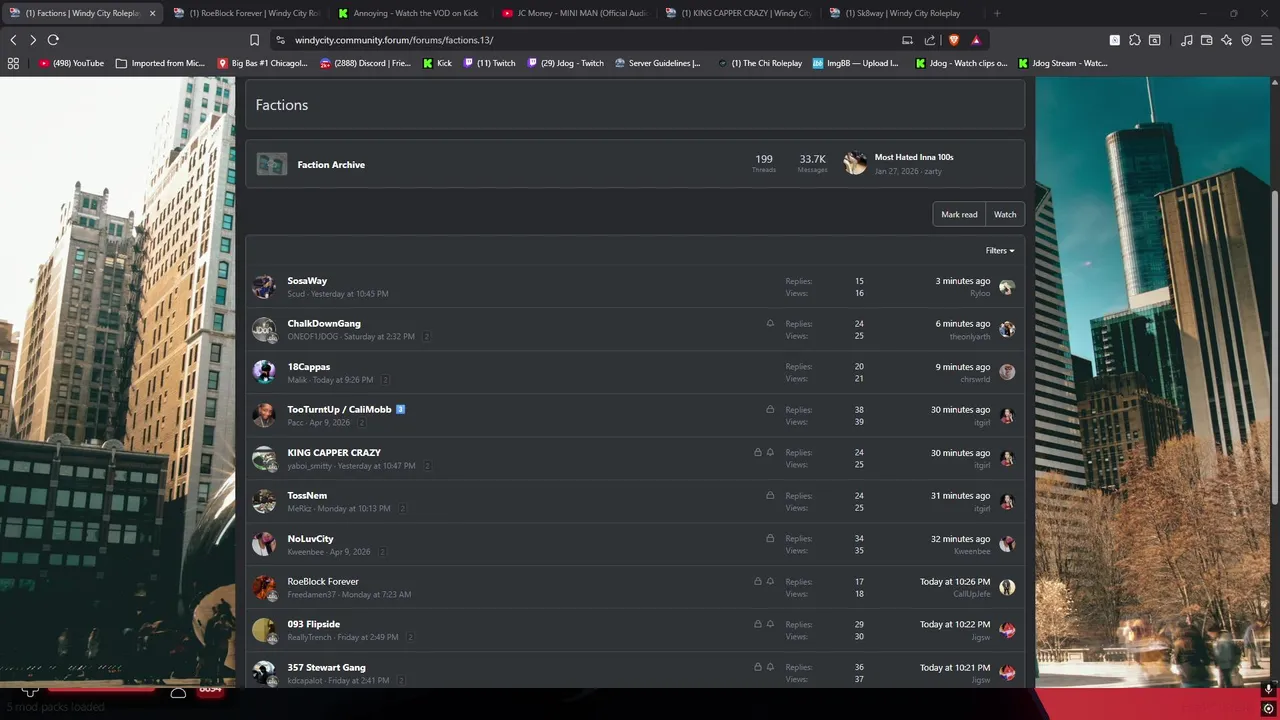Click Scud's avatar on the SosaWay thread
This screenshot has height=720, width=1280.
(264, 287)
